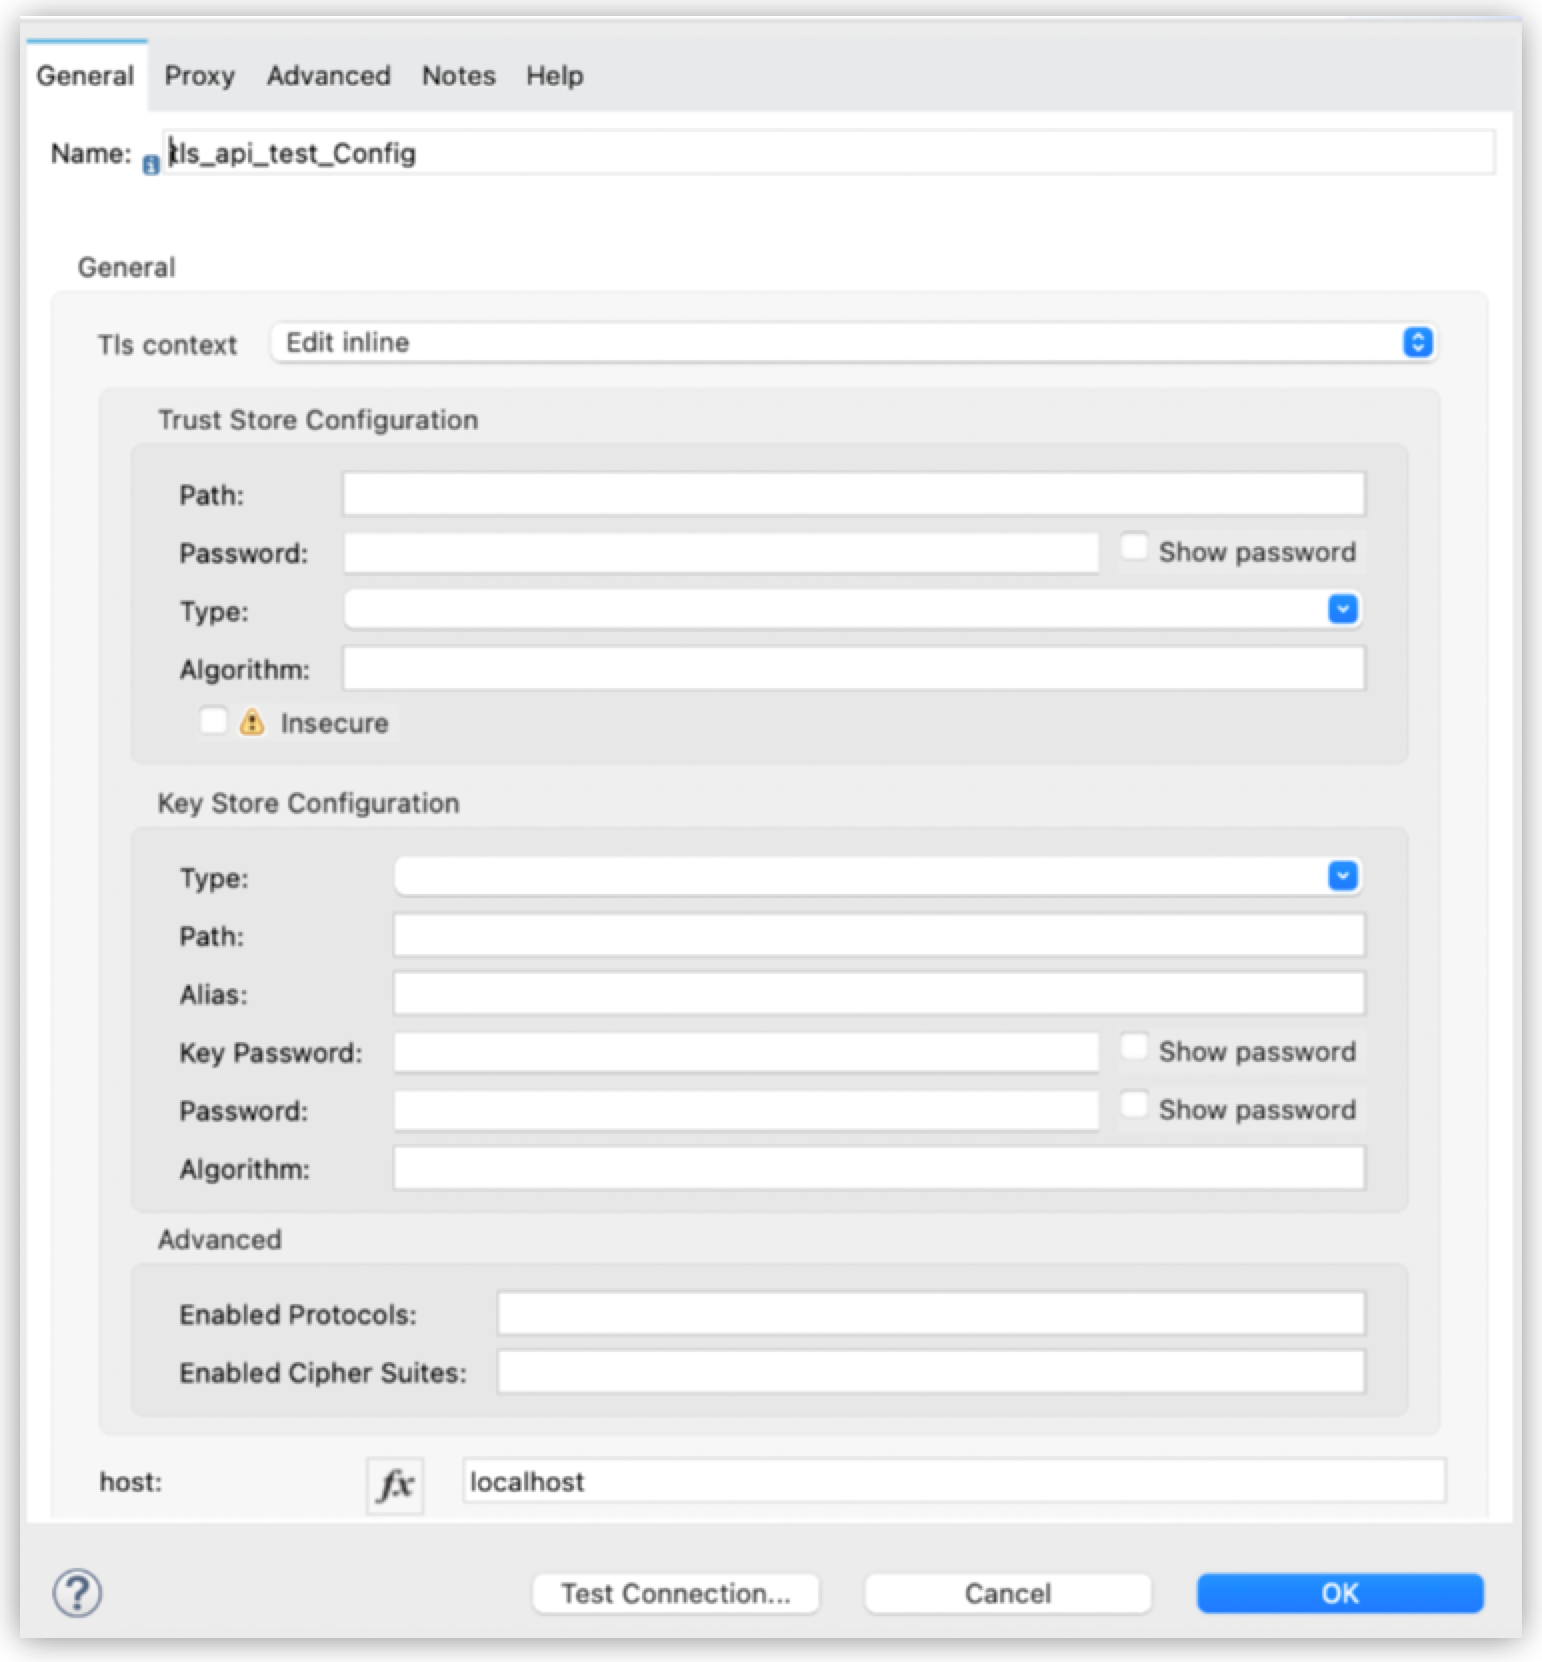Enable the Insecure checkbox
This screenshot has width=1542, height=1662.
213,721
